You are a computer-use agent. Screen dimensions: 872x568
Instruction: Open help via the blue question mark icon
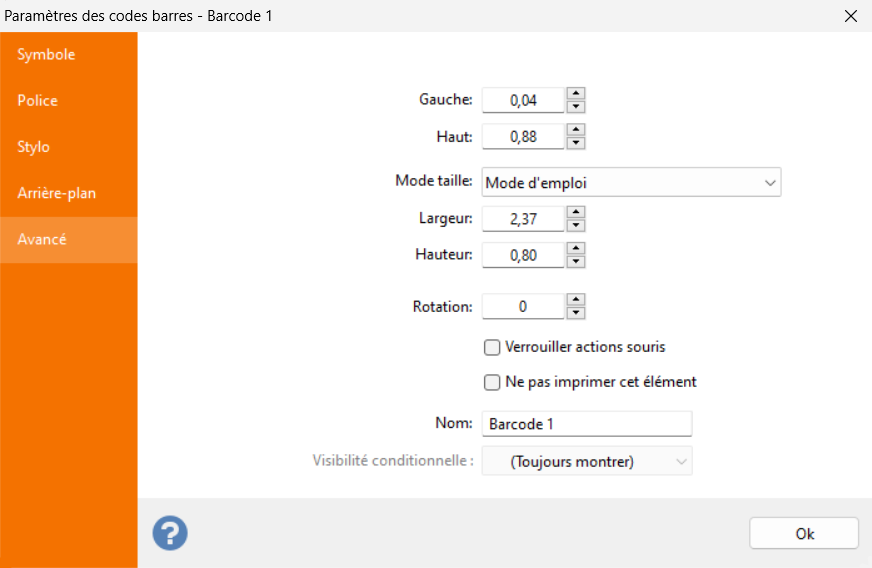(x=170, y=533)
